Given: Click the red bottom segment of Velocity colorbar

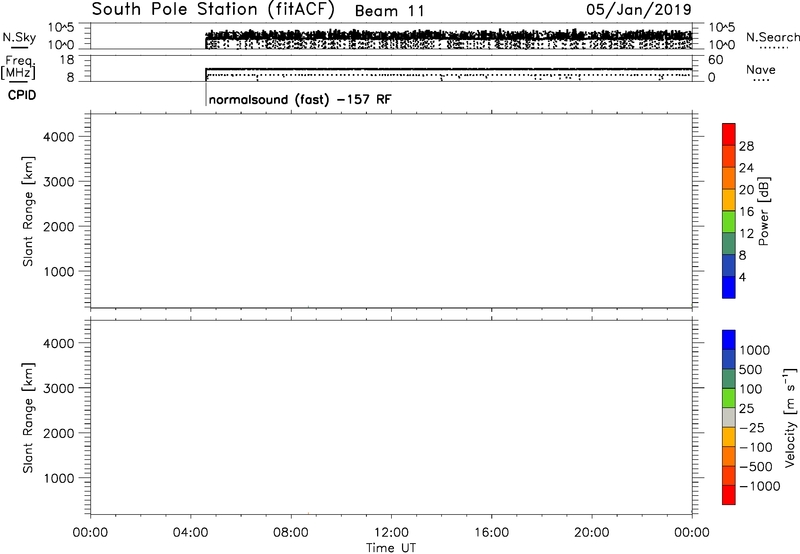Looking at the screenshot, I should (x=729, y=495).
